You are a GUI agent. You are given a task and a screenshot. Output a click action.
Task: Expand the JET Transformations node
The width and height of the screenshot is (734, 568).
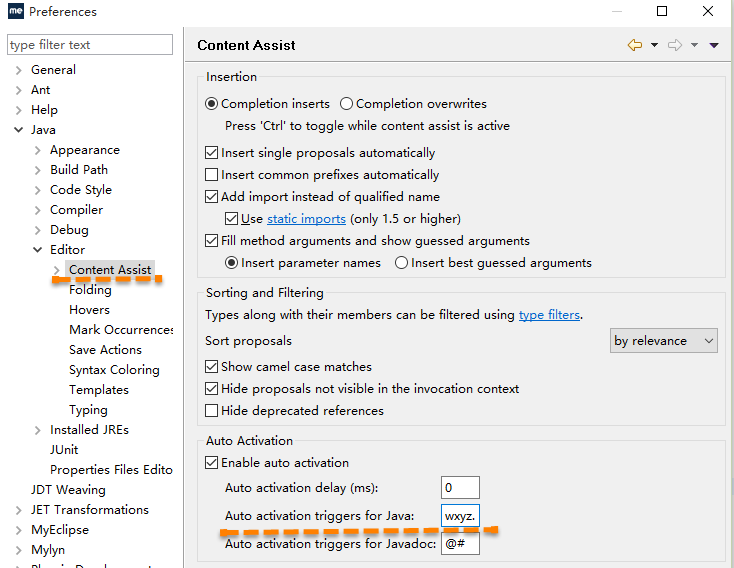tap(18, 510)
